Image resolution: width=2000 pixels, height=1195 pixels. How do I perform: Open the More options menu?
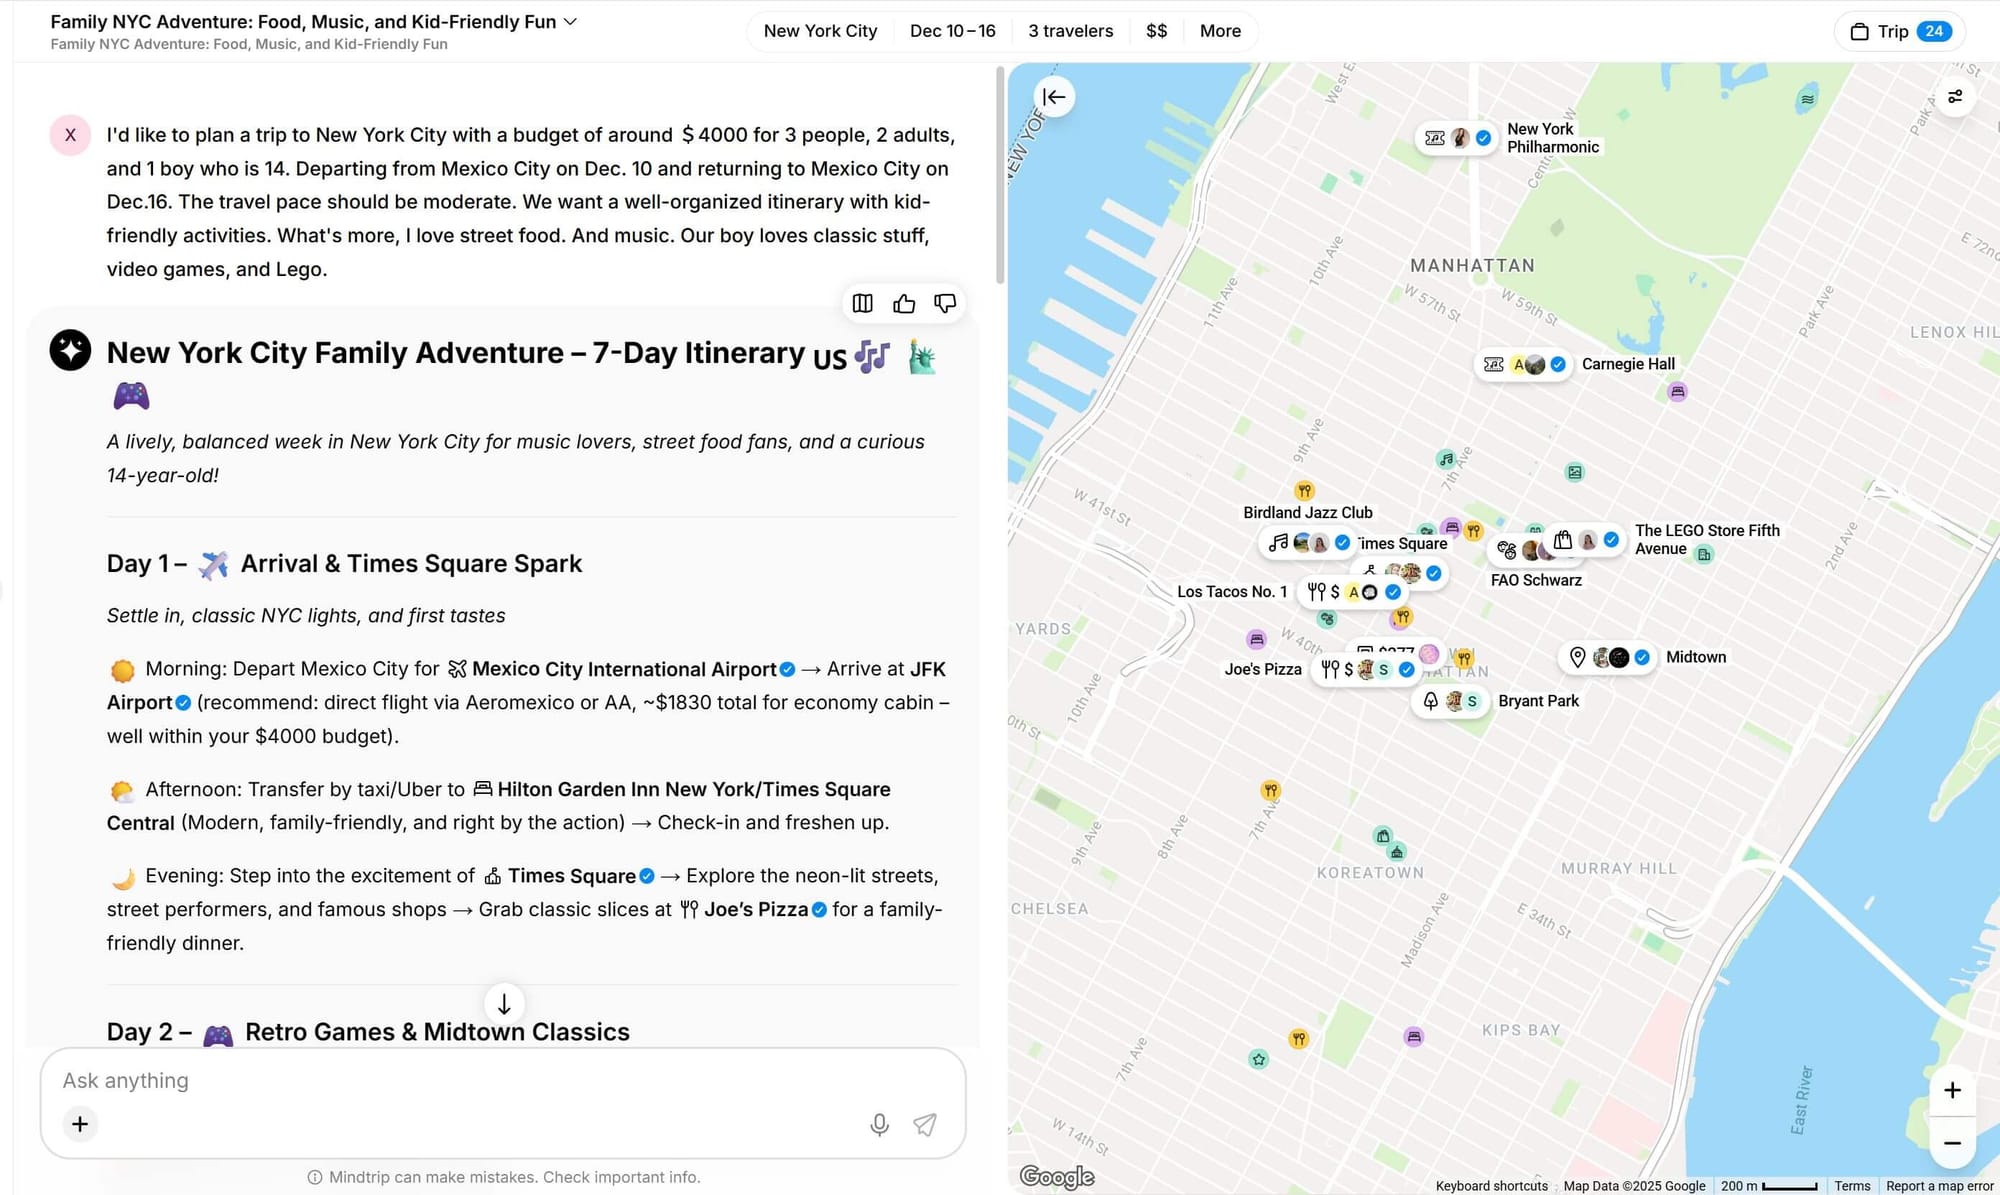[1220, 31]
